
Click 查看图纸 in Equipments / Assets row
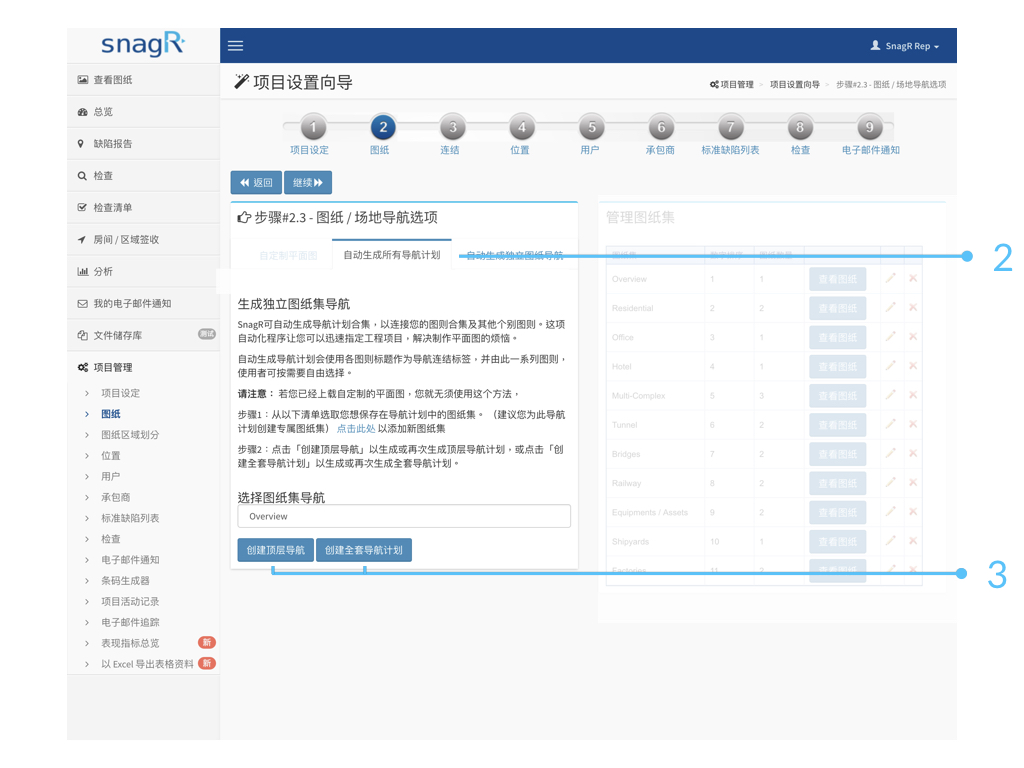[x=838, y=513]
